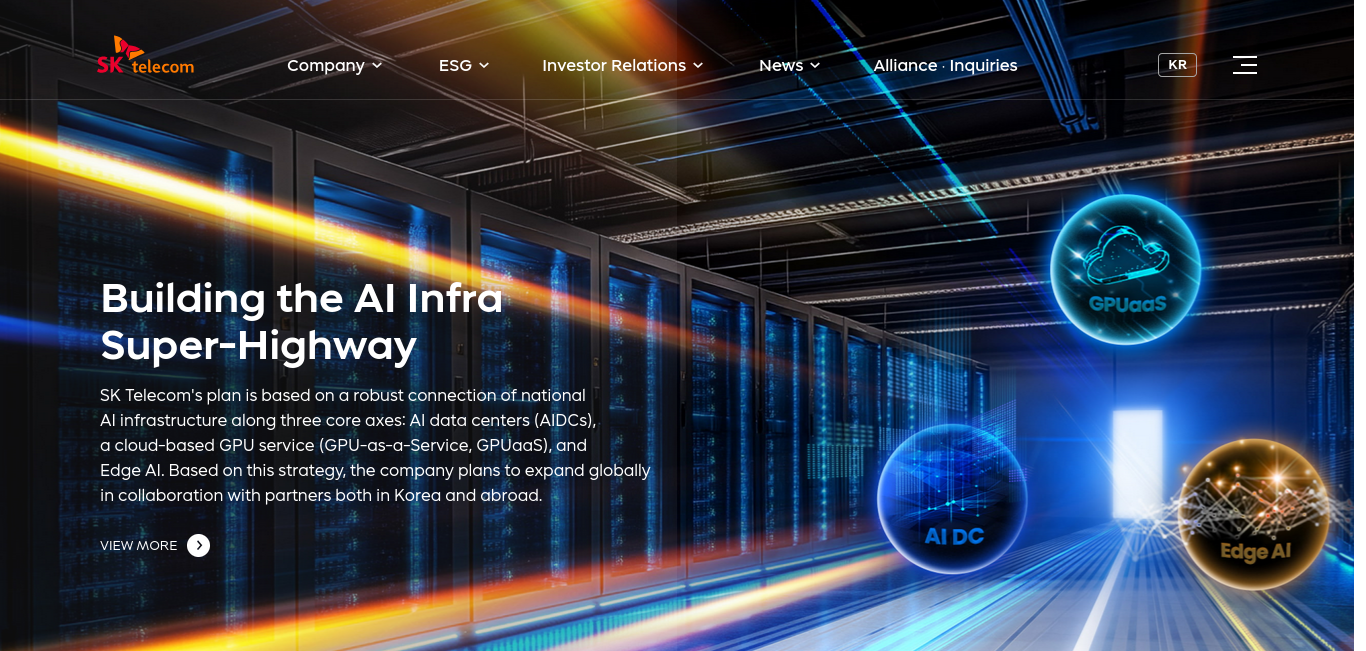This screenshot has height=651, width=1366.
Task: Go to Alliance · Inquiries page
Action: click(946, 65)
